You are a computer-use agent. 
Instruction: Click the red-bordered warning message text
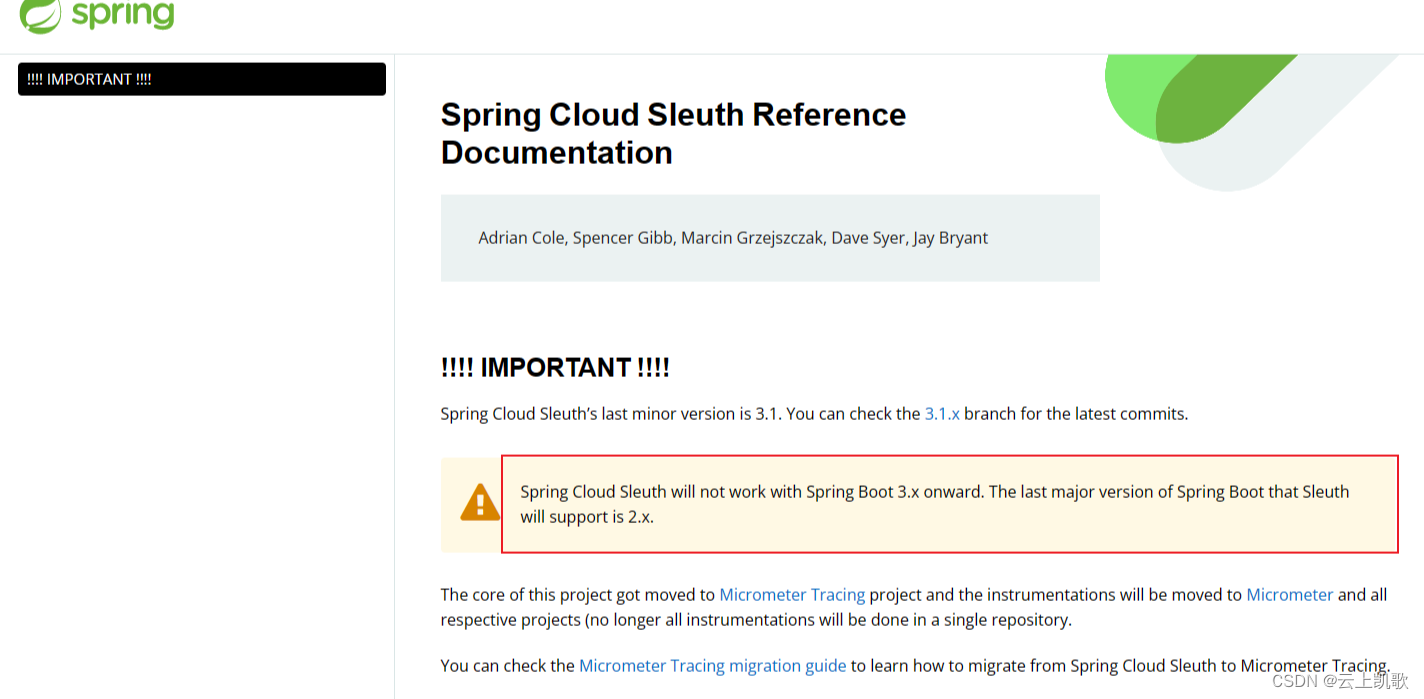click(934, 504)
